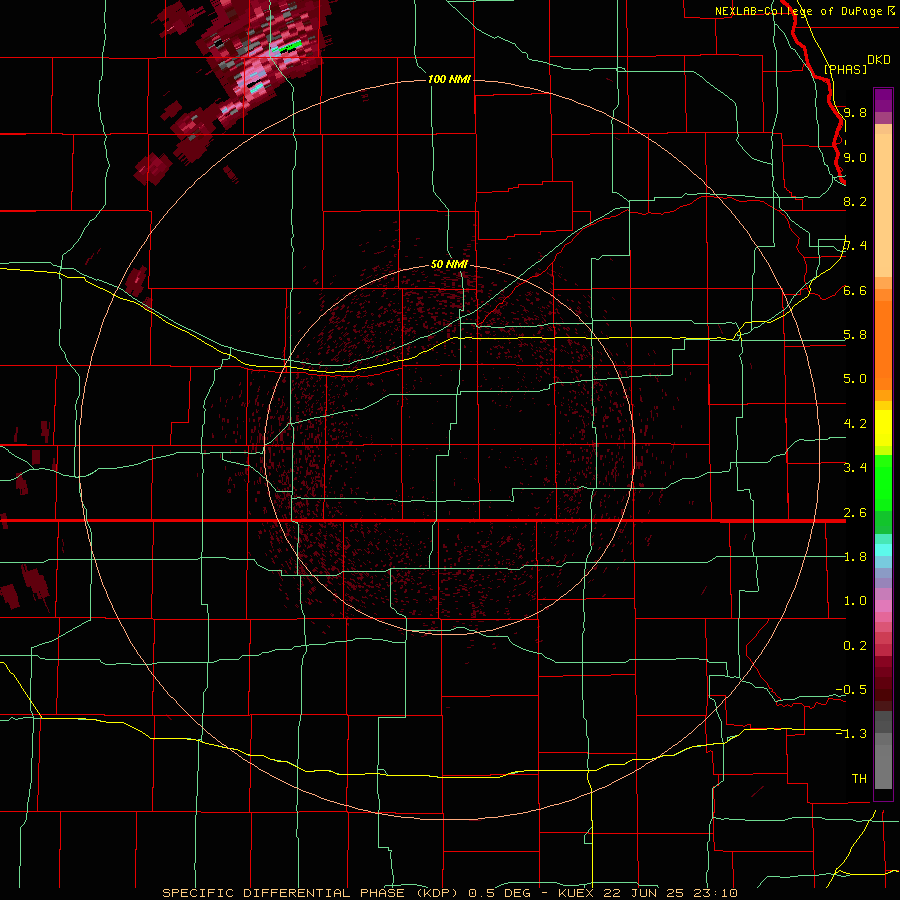This screenshot has width=900, height=900.
Task: Click the purple band atop the color scale
Action: pos(883,100)
